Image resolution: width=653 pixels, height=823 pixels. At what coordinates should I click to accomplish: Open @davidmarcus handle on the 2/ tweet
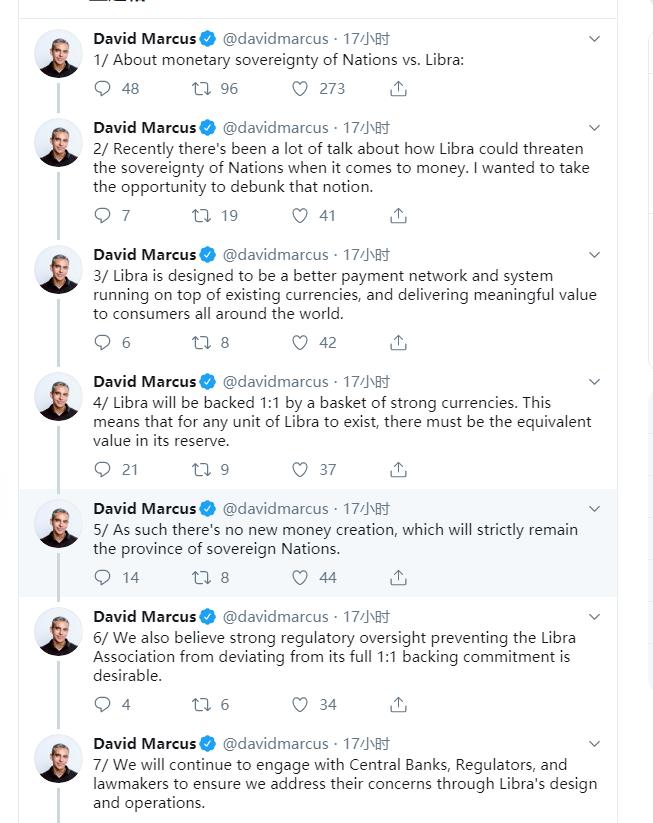coord(276,128)
